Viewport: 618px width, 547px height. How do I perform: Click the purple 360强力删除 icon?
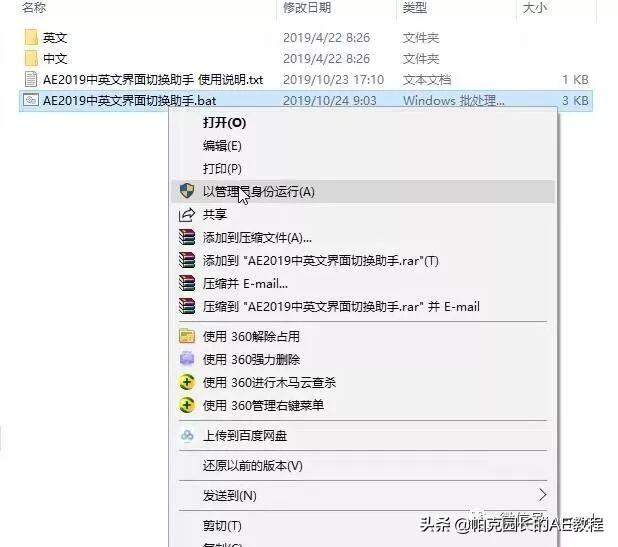pyautogui.click(x=187, y=359)
